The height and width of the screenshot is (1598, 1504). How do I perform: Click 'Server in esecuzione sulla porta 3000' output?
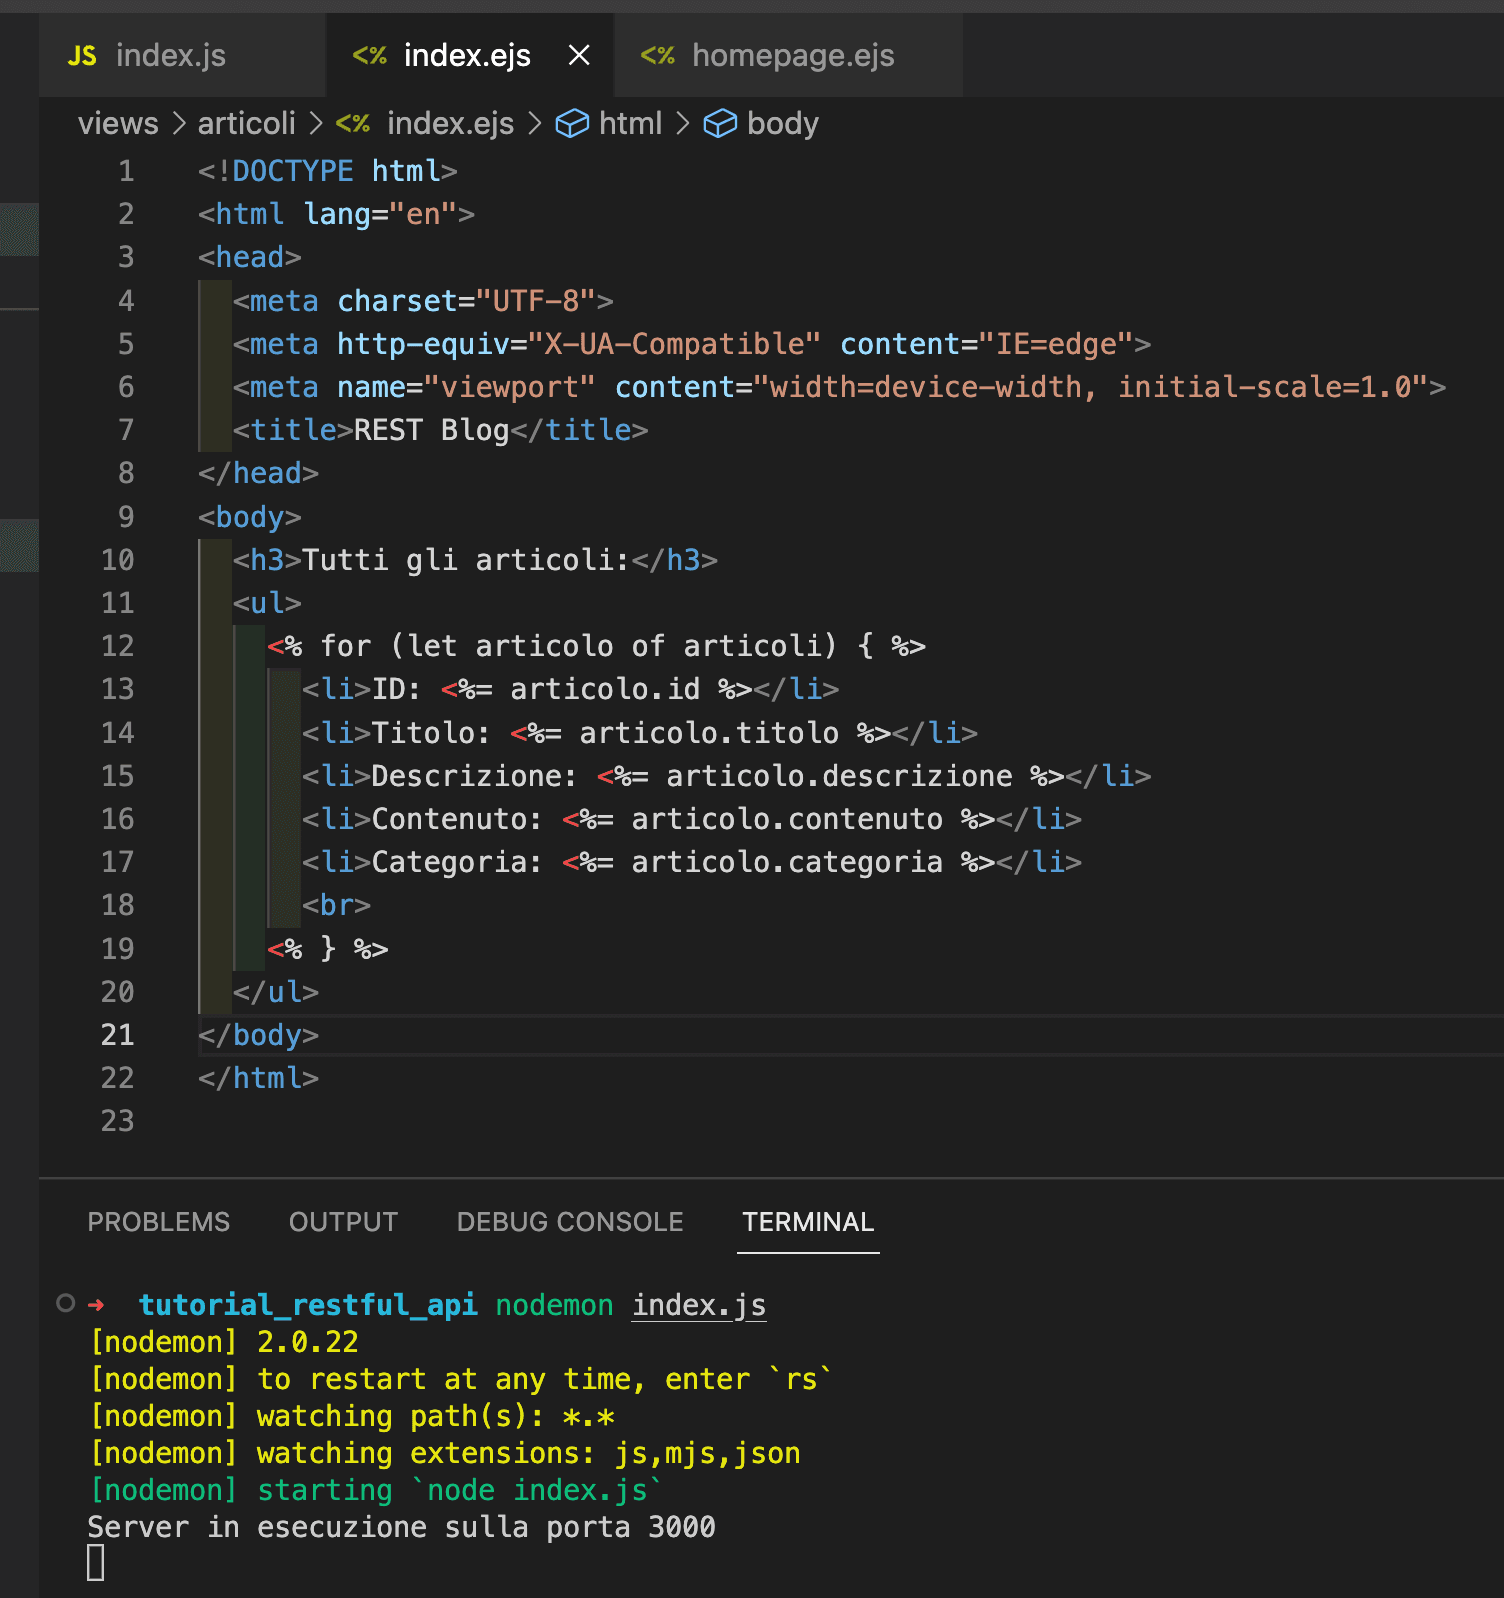[401, 1527]
